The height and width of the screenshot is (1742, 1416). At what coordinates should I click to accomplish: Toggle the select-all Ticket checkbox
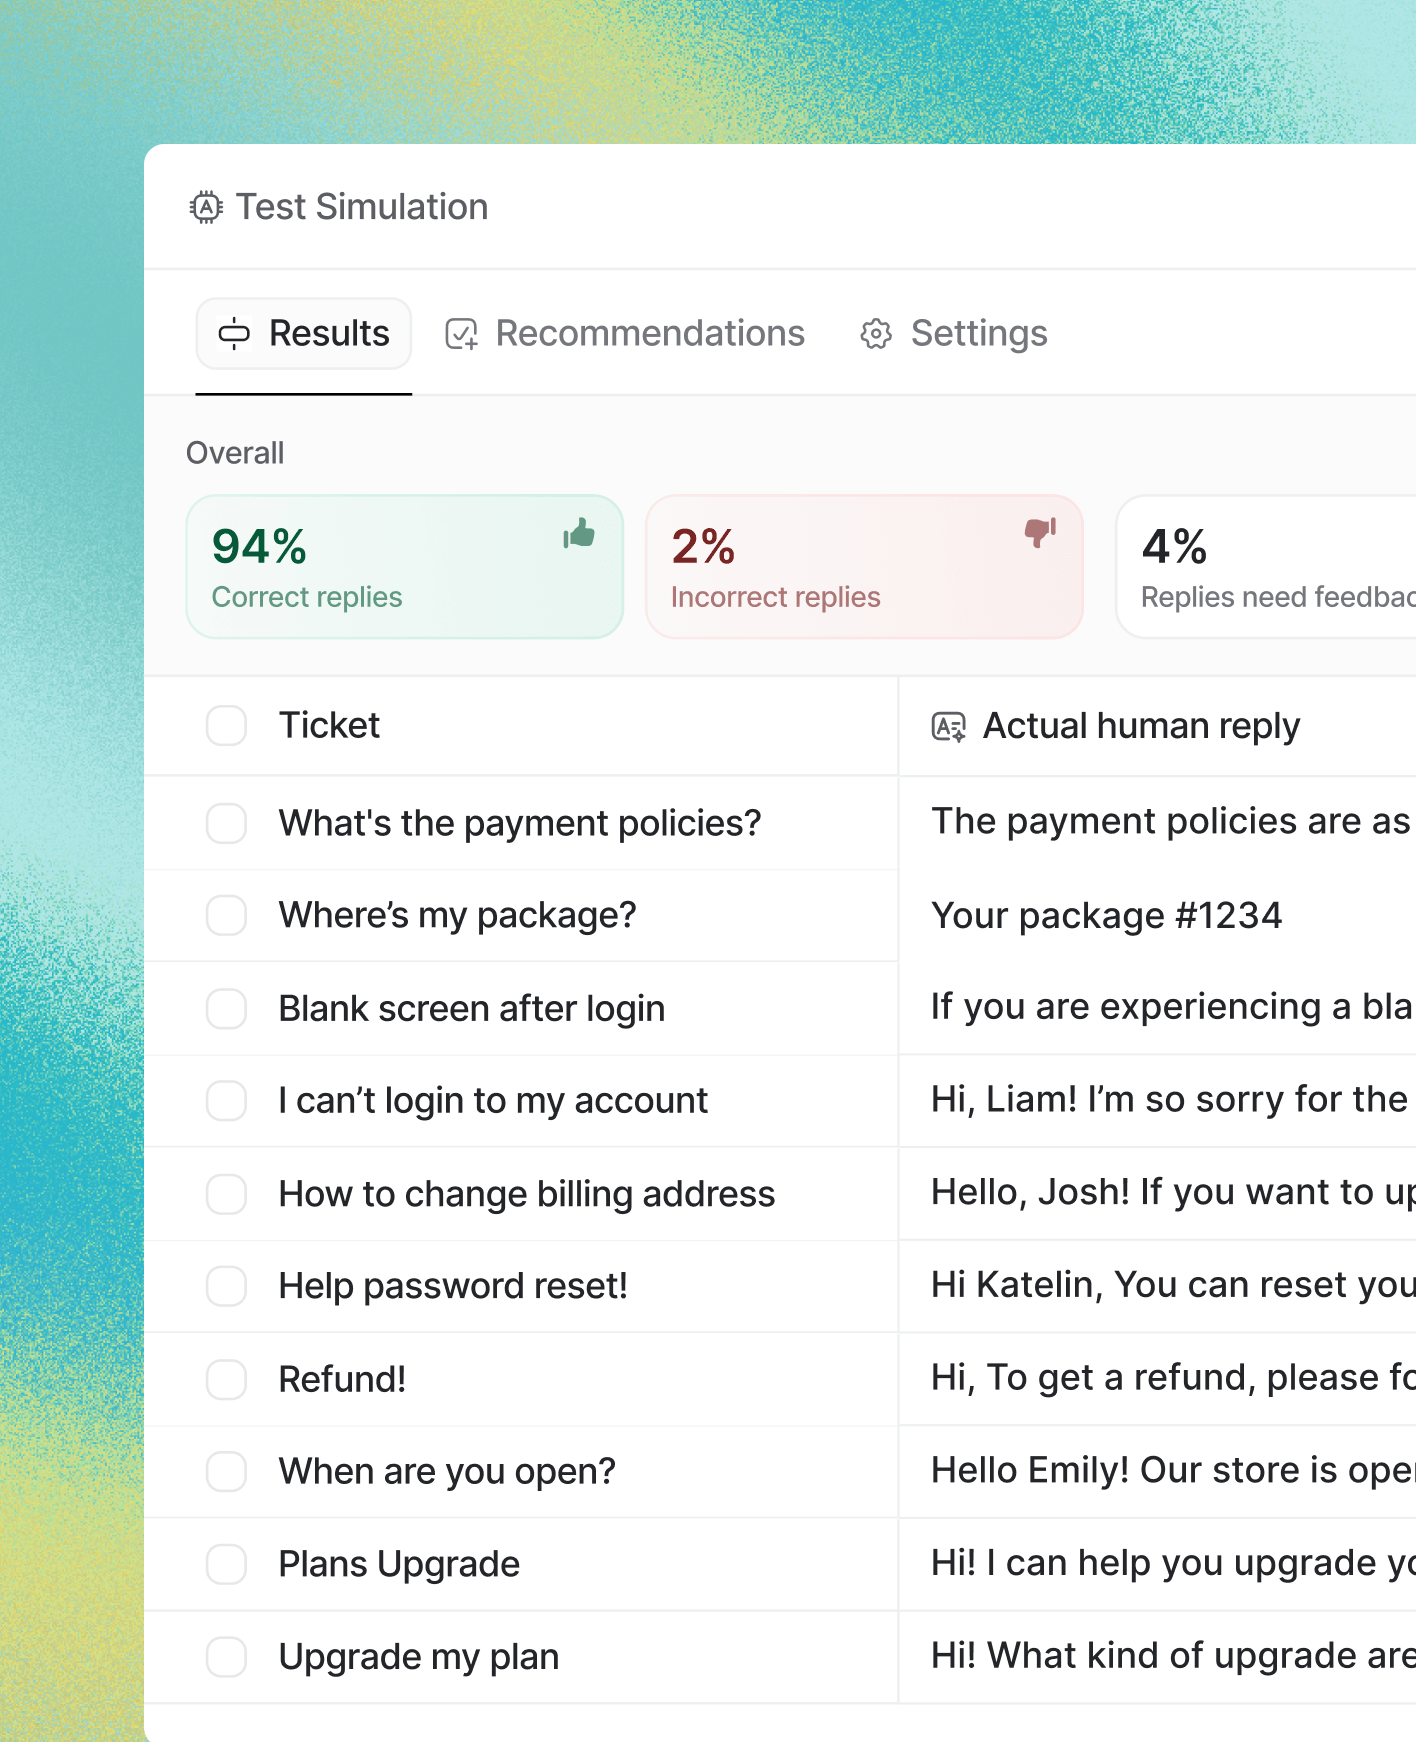226,726
